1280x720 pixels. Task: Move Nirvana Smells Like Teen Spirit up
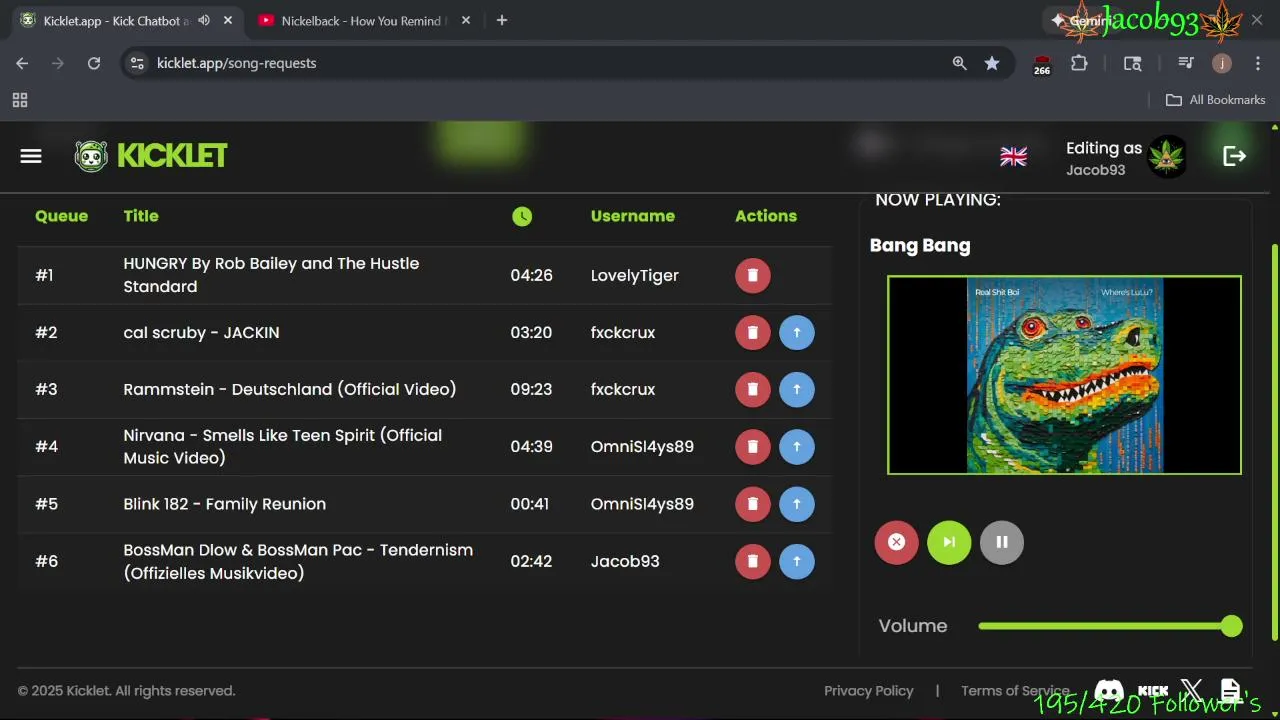click(x=797, y=446)
